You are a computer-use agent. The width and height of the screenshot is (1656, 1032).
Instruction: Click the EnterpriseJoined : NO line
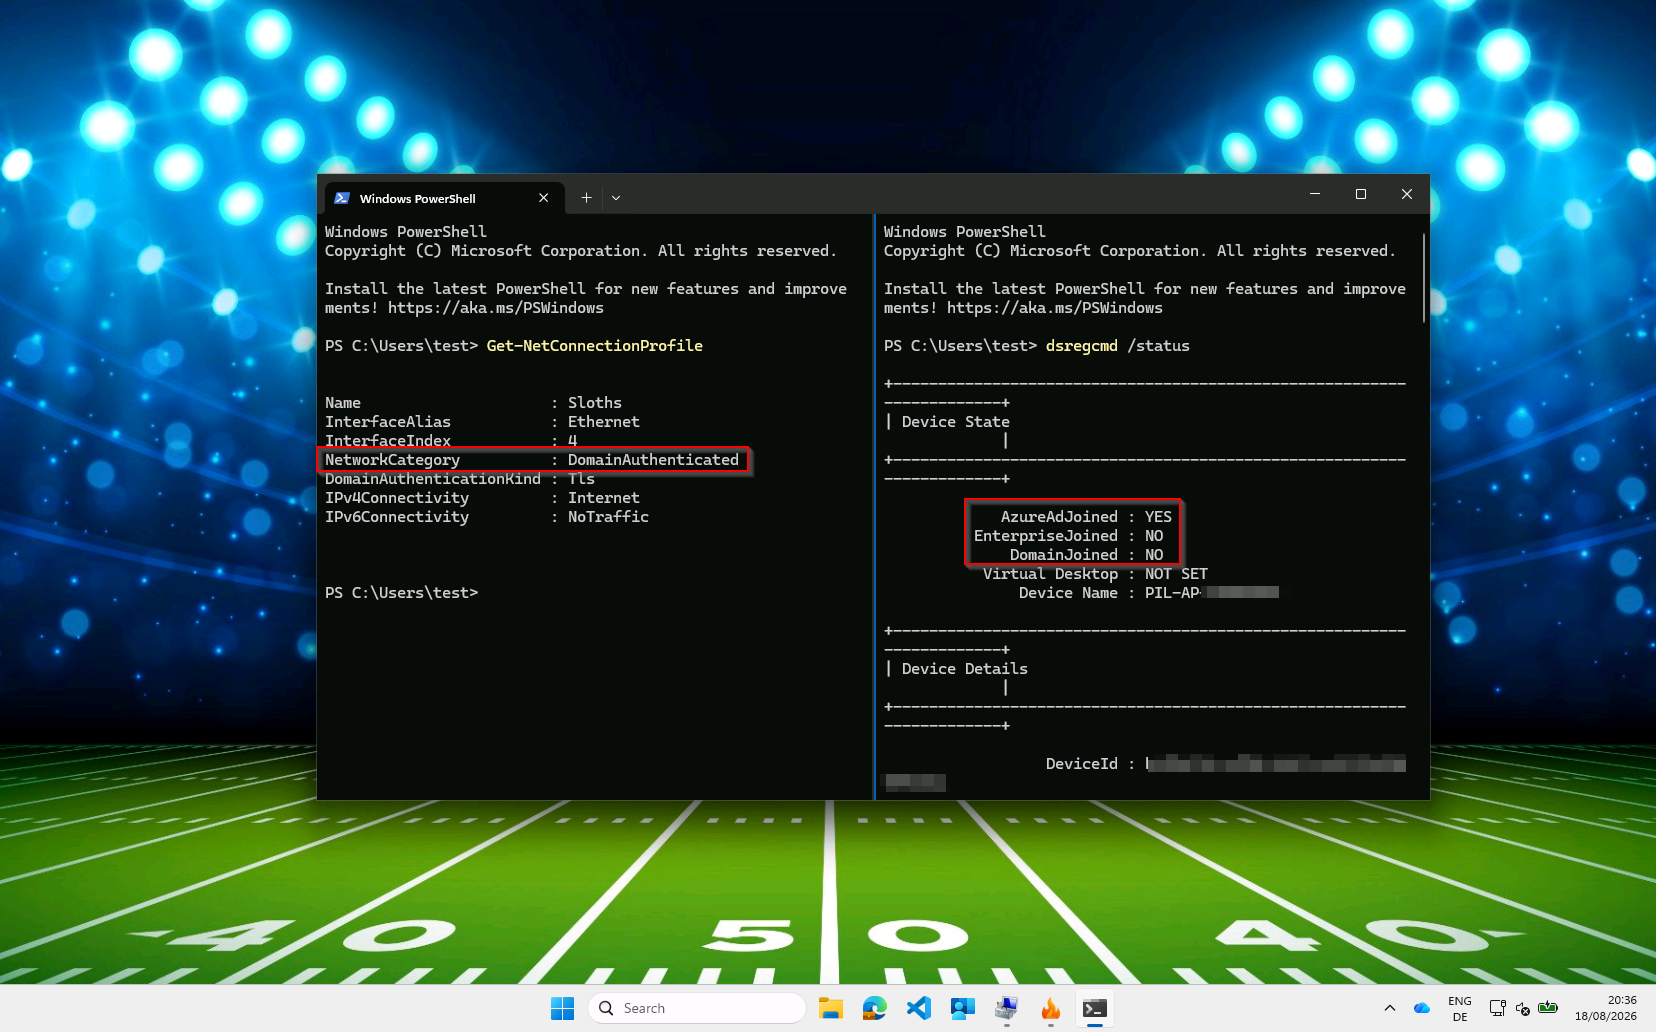pyautogui.click(x=1068, y=536)
